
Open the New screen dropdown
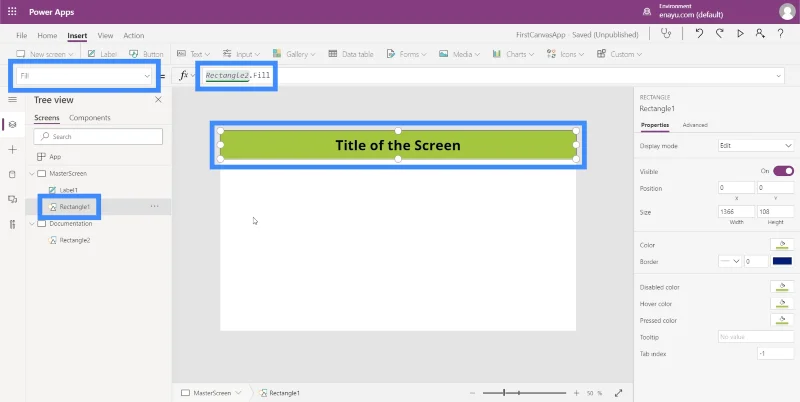tap(44, 54)
